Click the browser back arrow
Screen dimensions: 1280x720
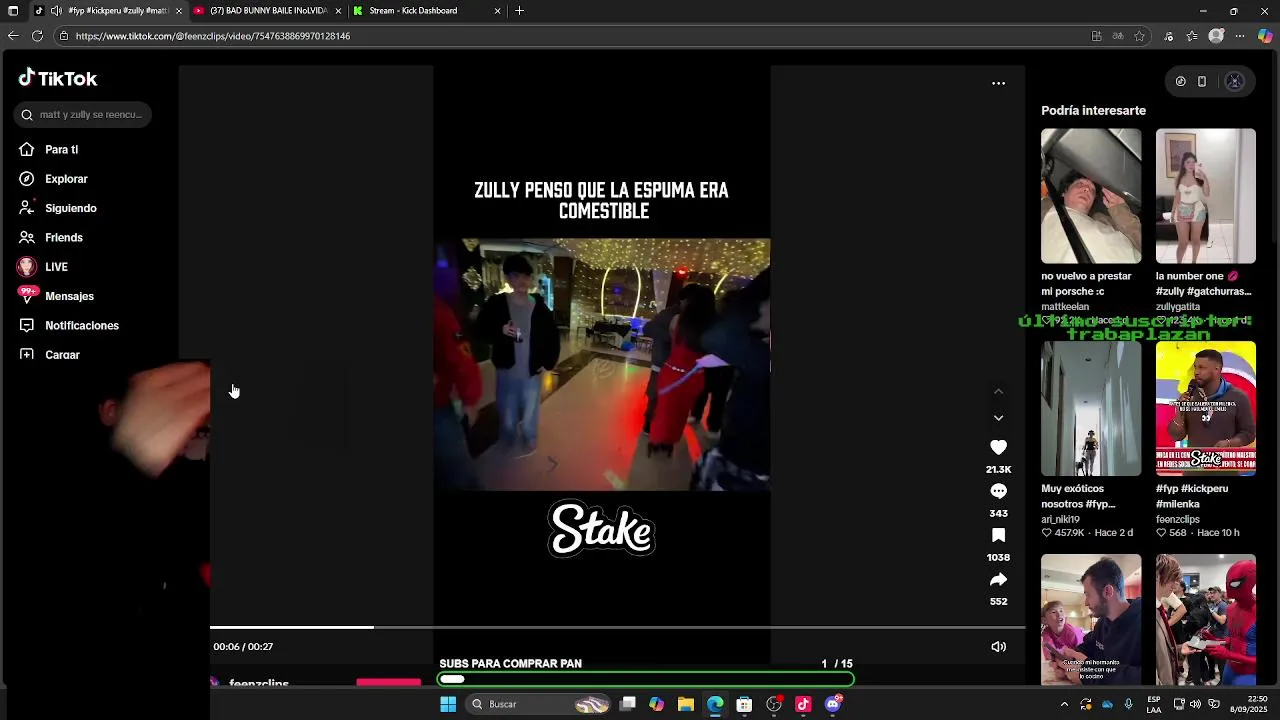point(13,36)
